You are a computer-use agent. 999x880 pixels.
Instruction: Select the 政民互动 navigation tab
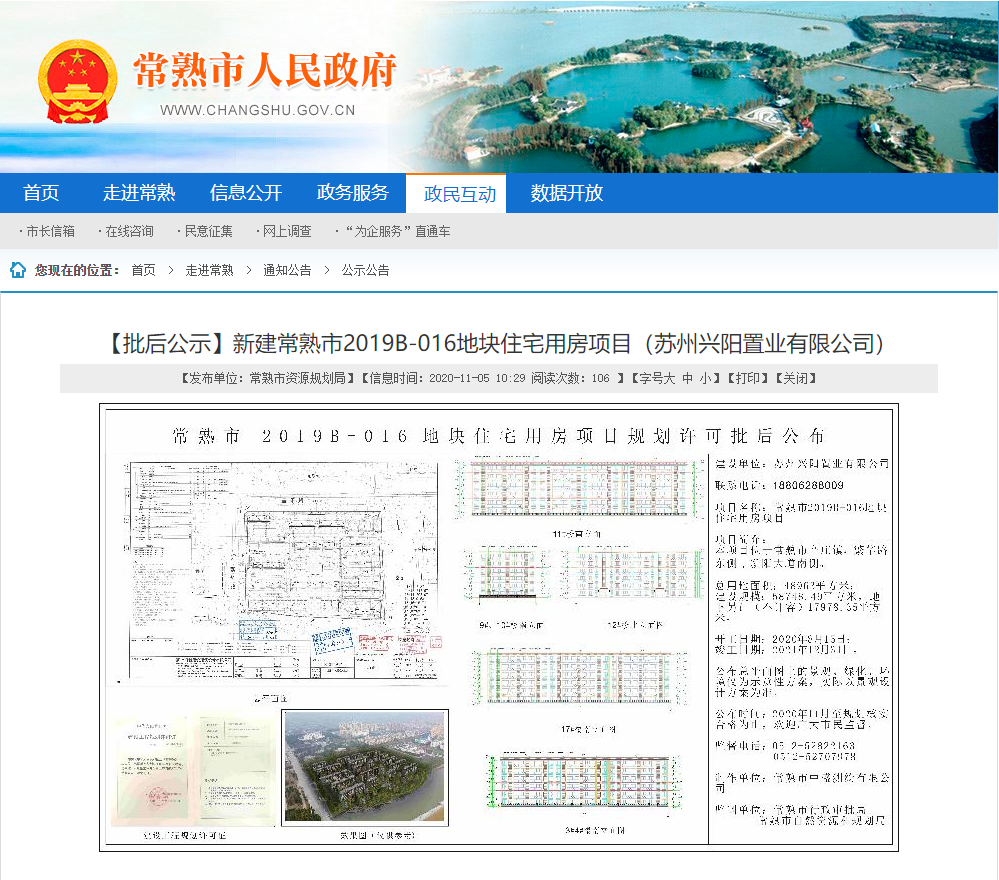tap(456, 193)
